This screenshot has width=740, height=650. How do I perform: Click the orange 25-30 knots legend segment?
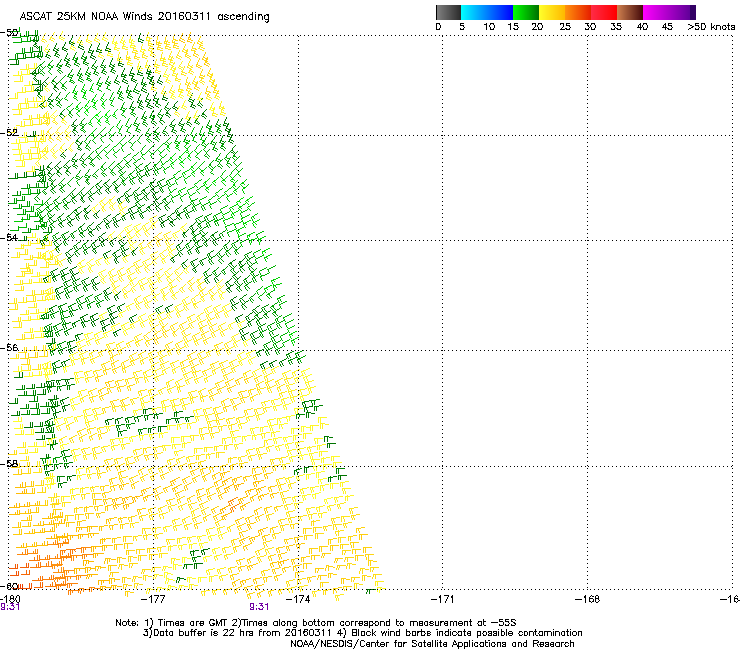tap(578, 12)
